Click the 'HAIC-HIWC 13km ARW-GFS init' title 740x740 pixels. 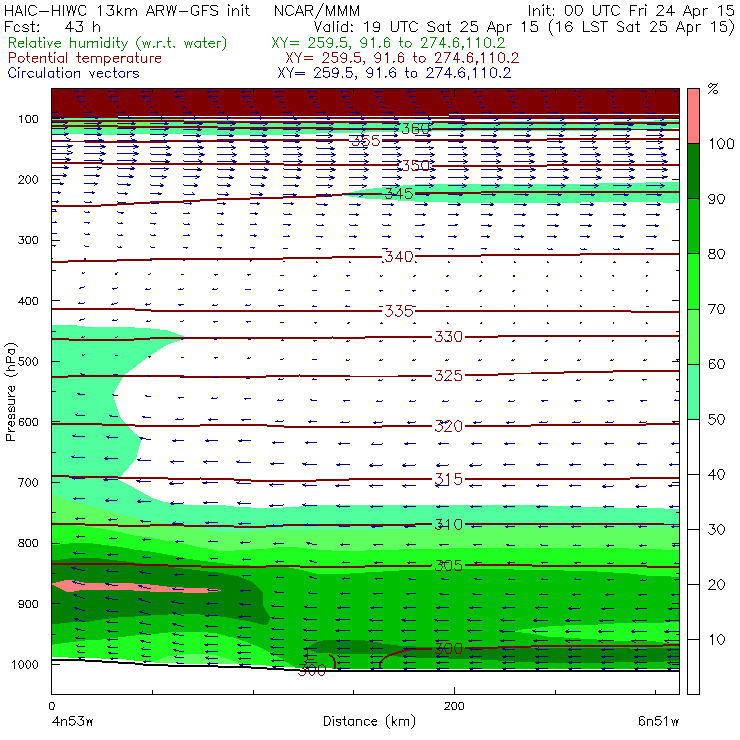point(127,10)
